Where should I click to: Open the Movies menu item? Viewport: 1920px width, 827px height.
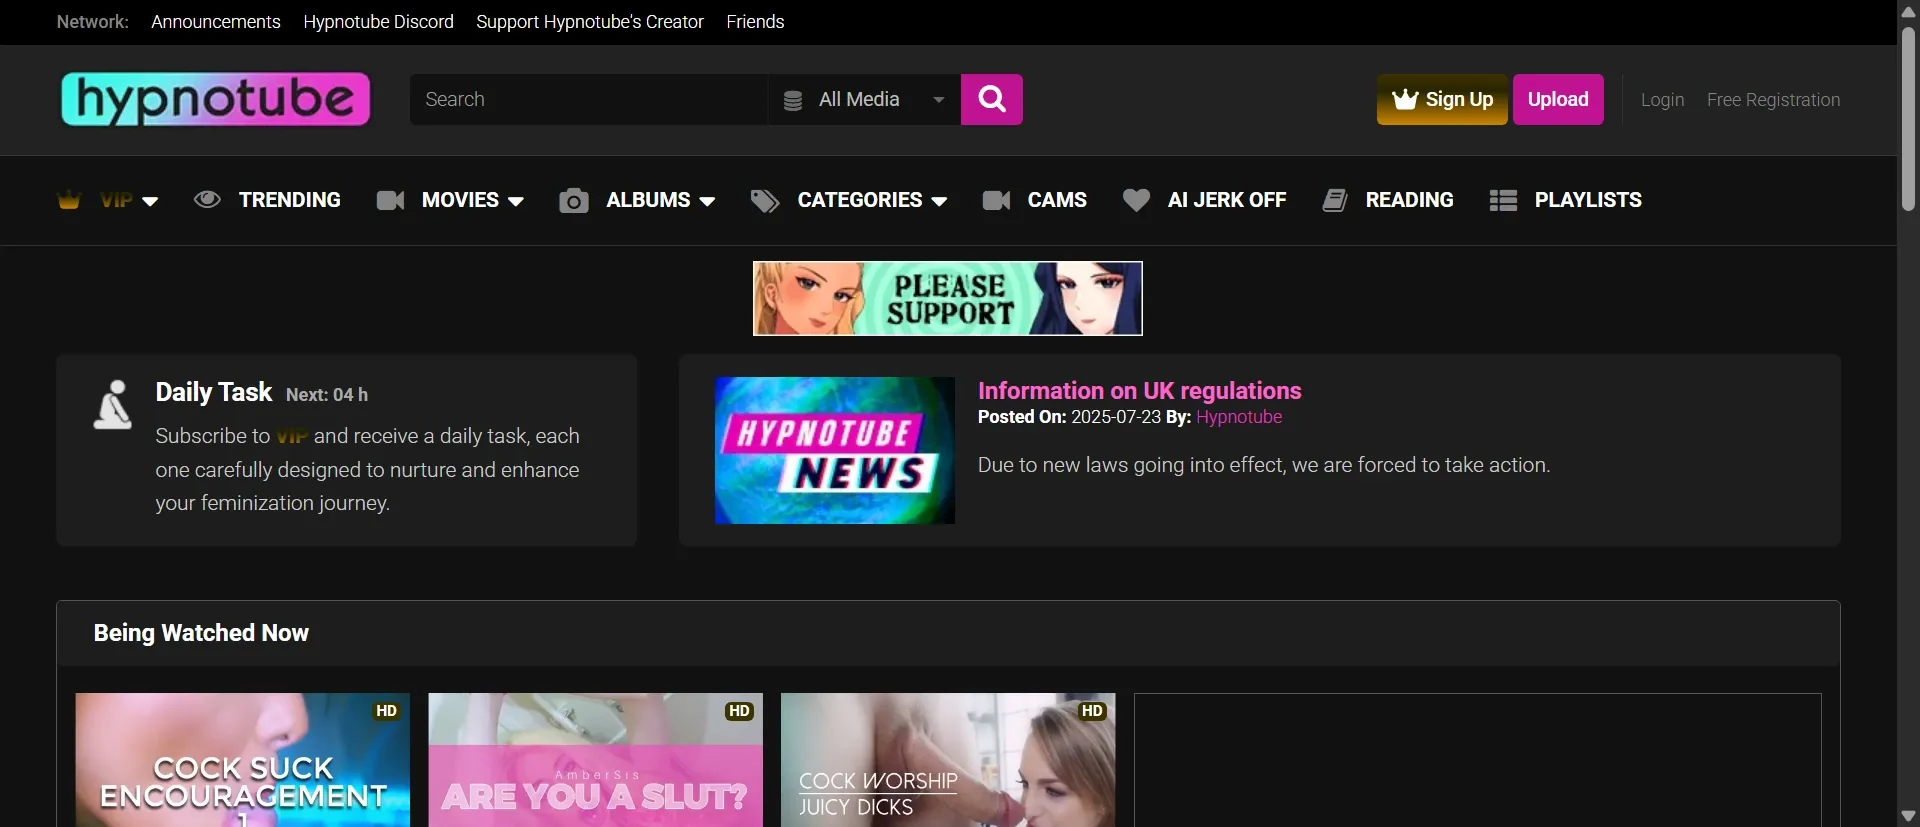tap(460, 200)
